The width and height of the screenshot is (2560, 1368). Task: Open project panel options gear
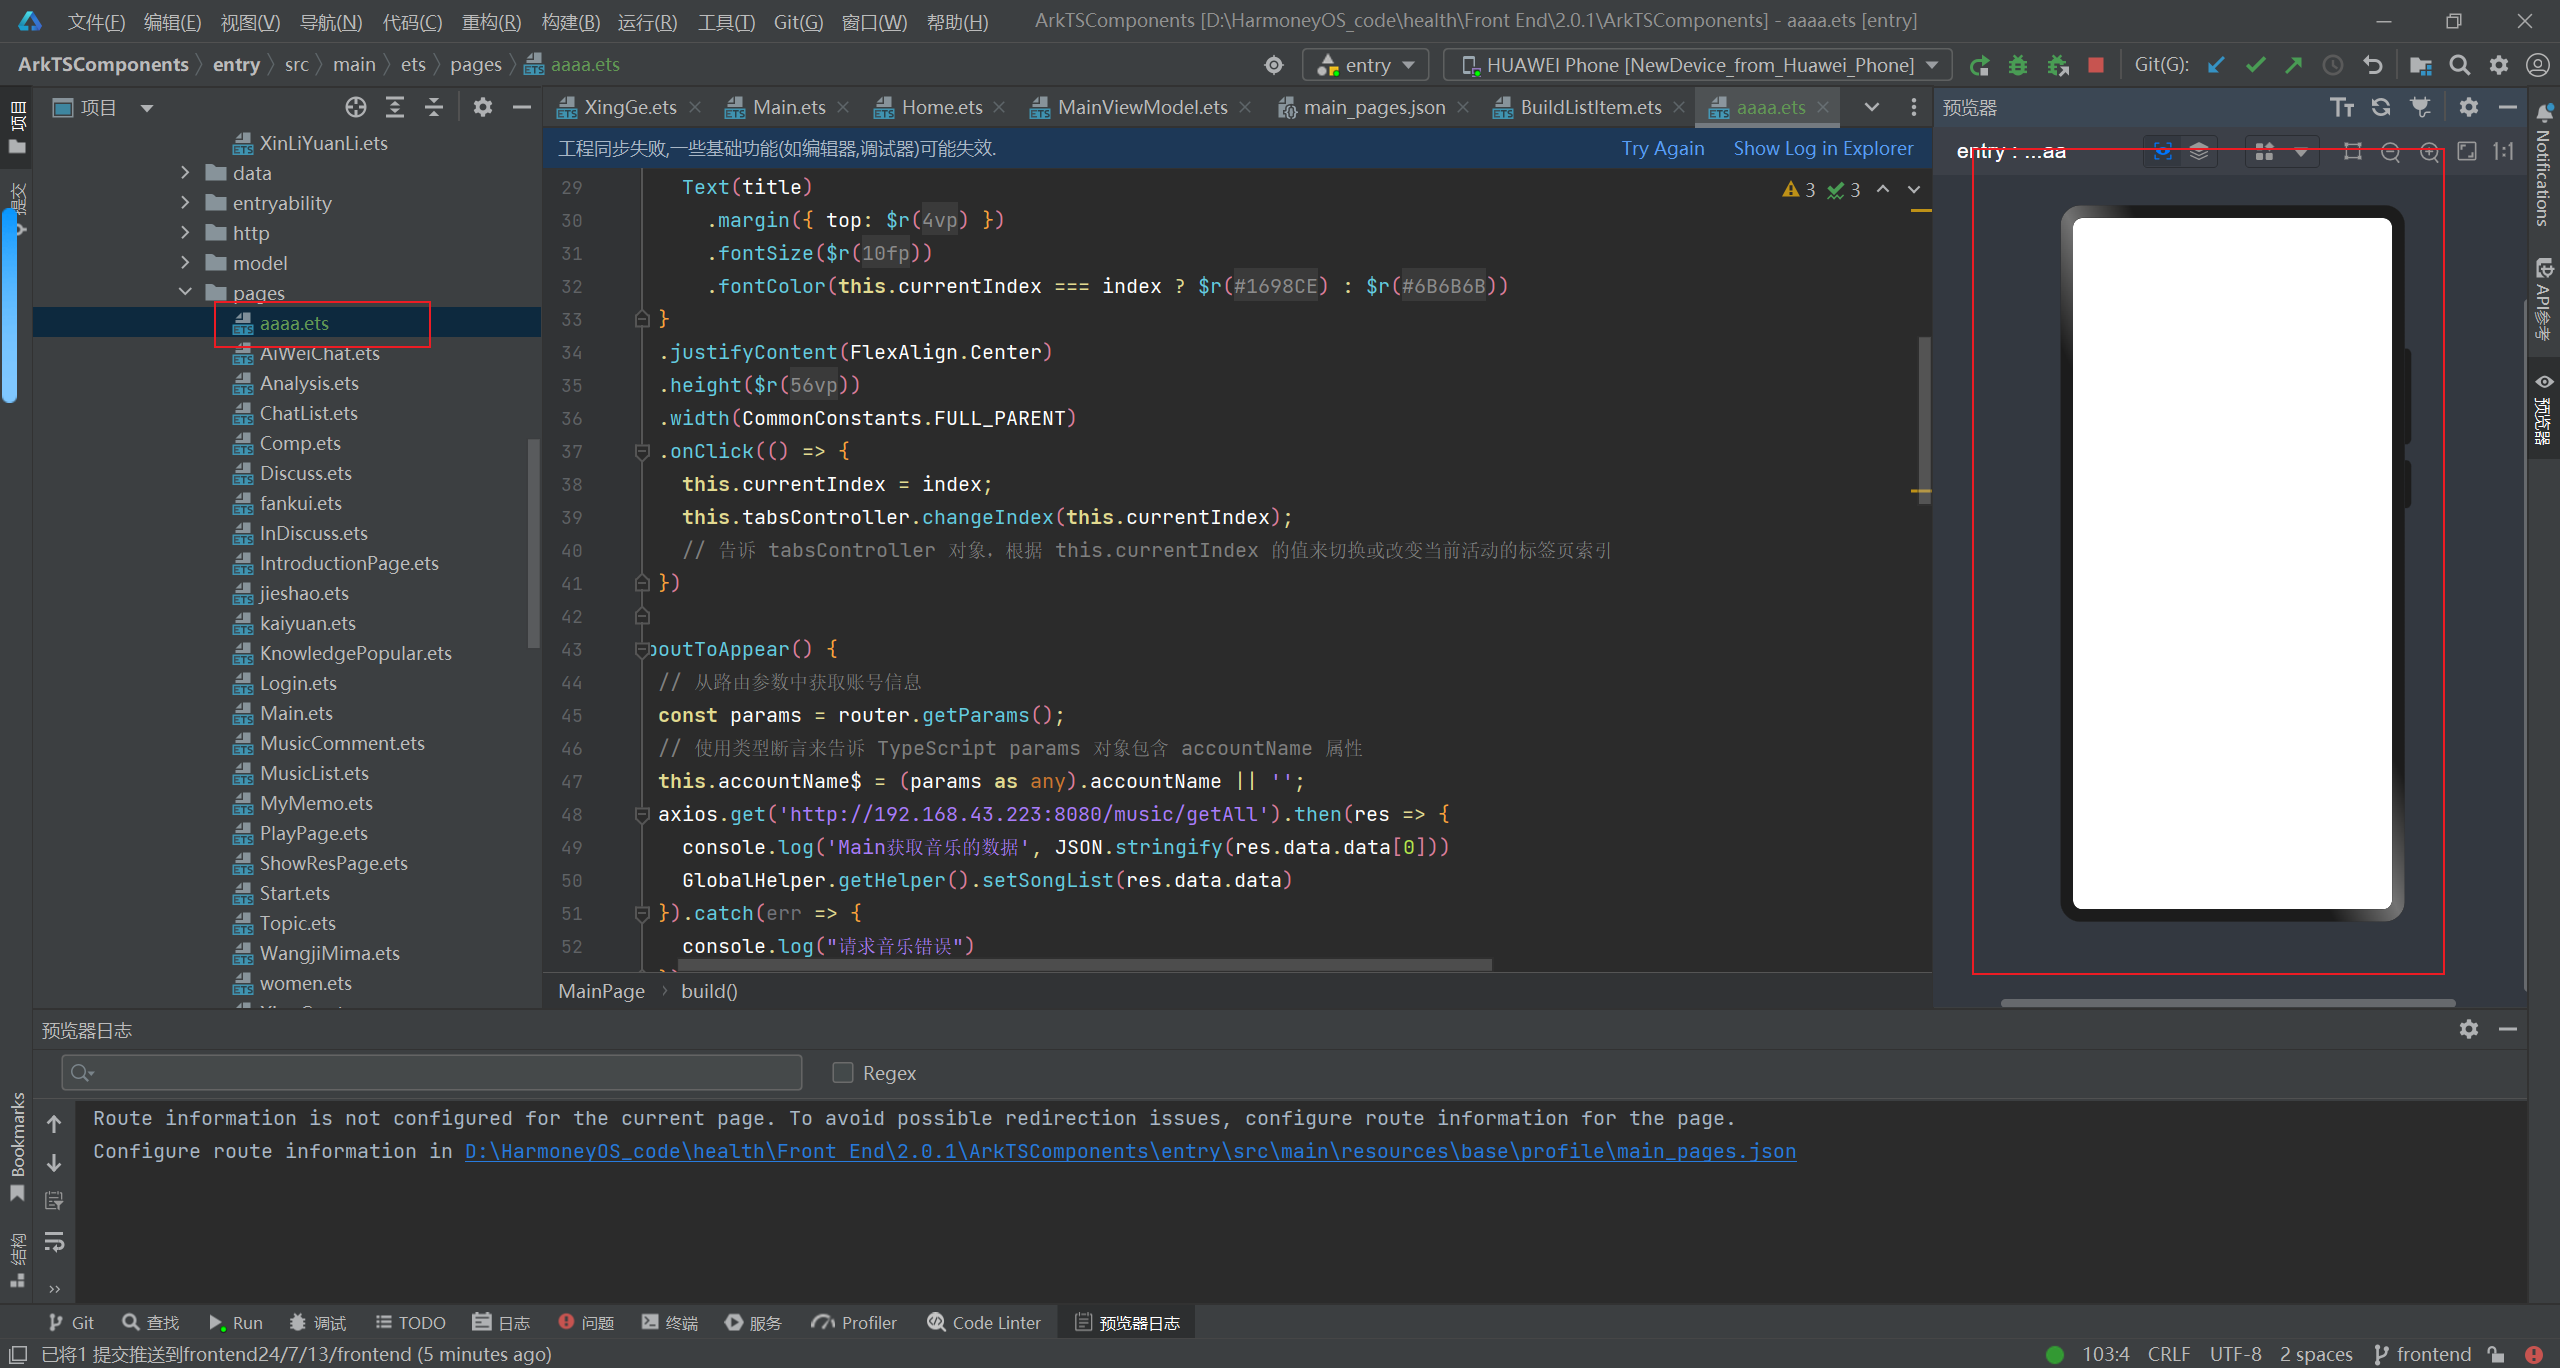pyautogui.click(x=483, y=107)
